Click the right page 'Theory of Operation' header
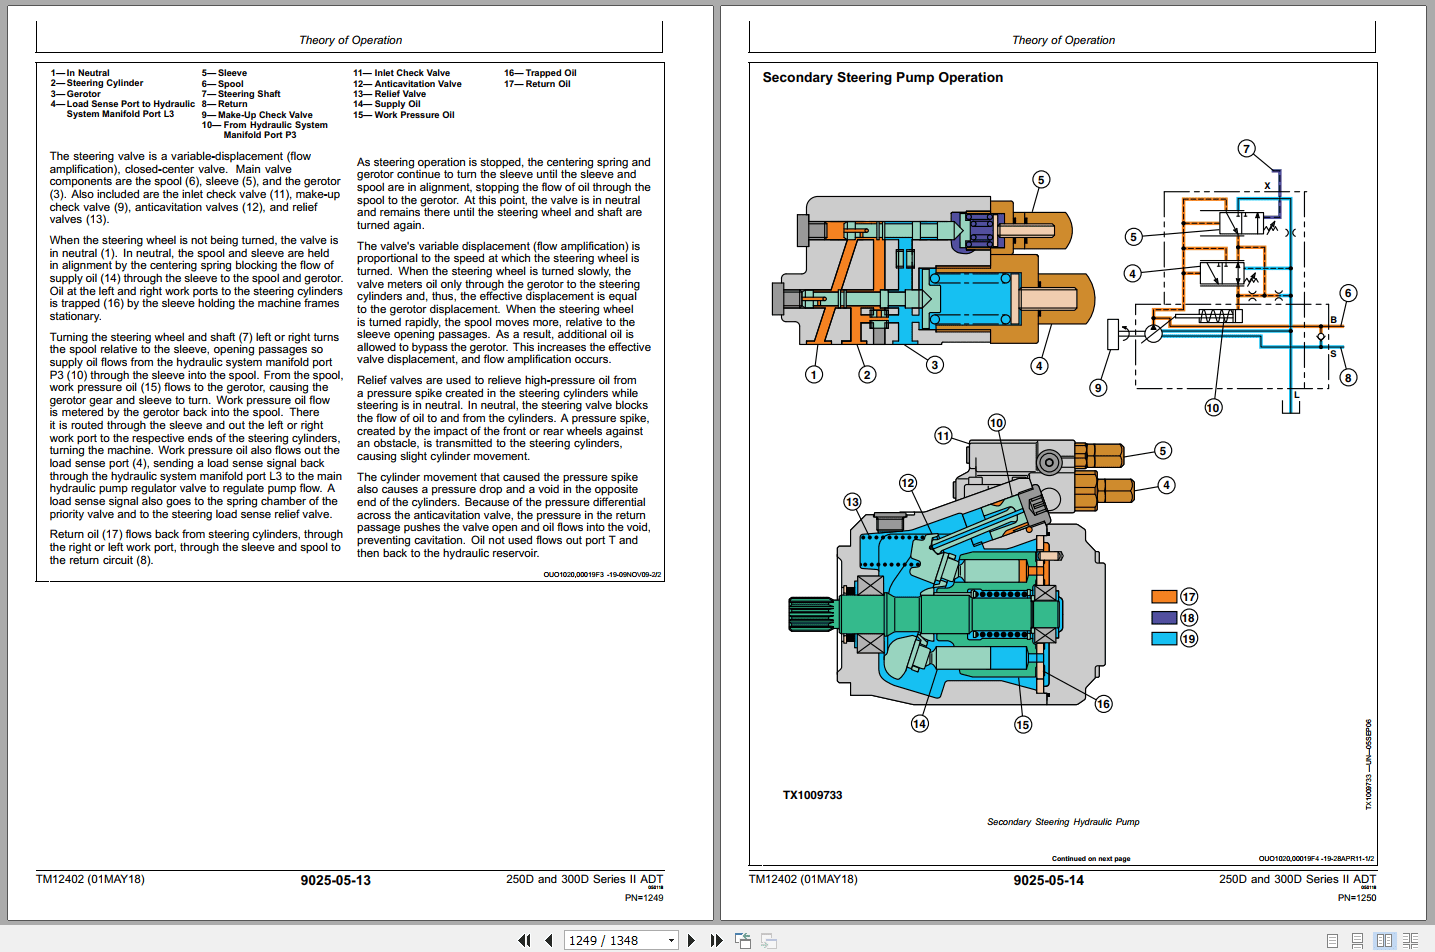1435x952 pixels. [x=1063, y=40]
